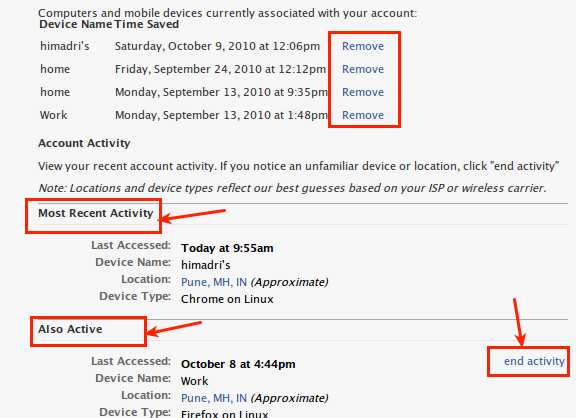The width and height of the screenshot is (576, 418).
Task: Remove the home device saved at 9:35pm
Action: click(x=363, y=92)
